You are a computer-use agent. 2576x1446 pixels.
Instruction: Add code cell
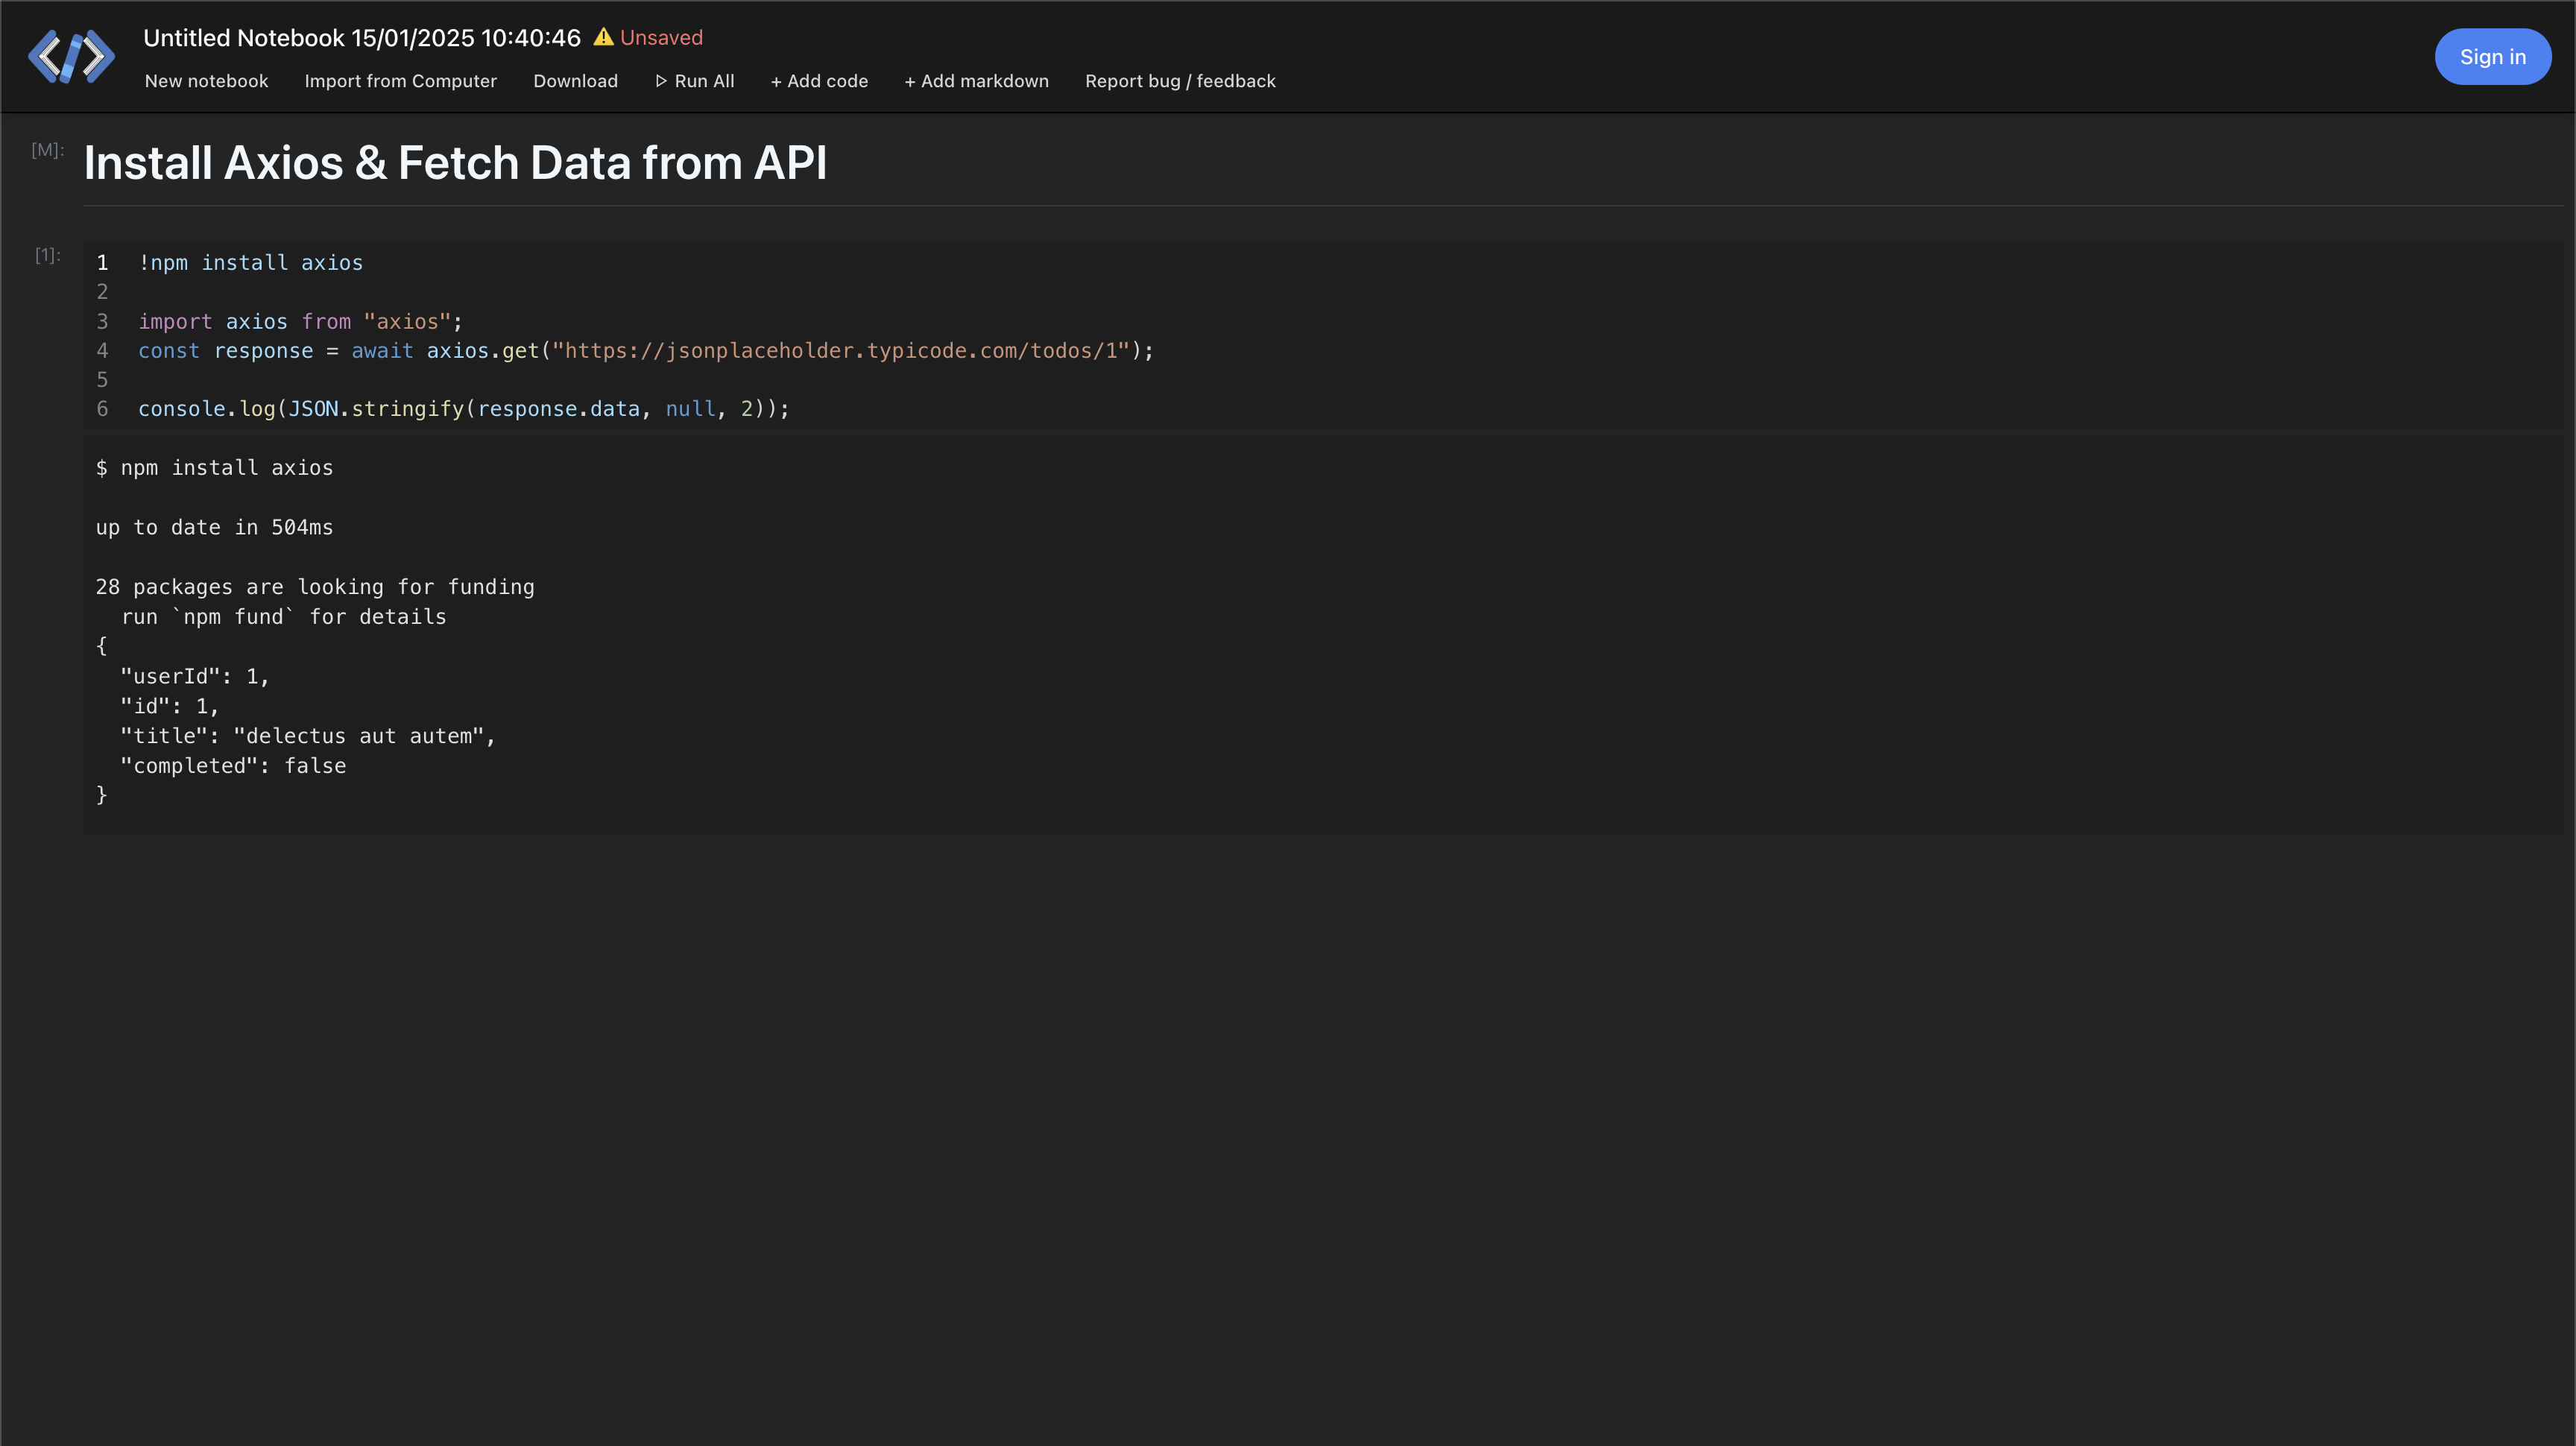click(819, 81)
